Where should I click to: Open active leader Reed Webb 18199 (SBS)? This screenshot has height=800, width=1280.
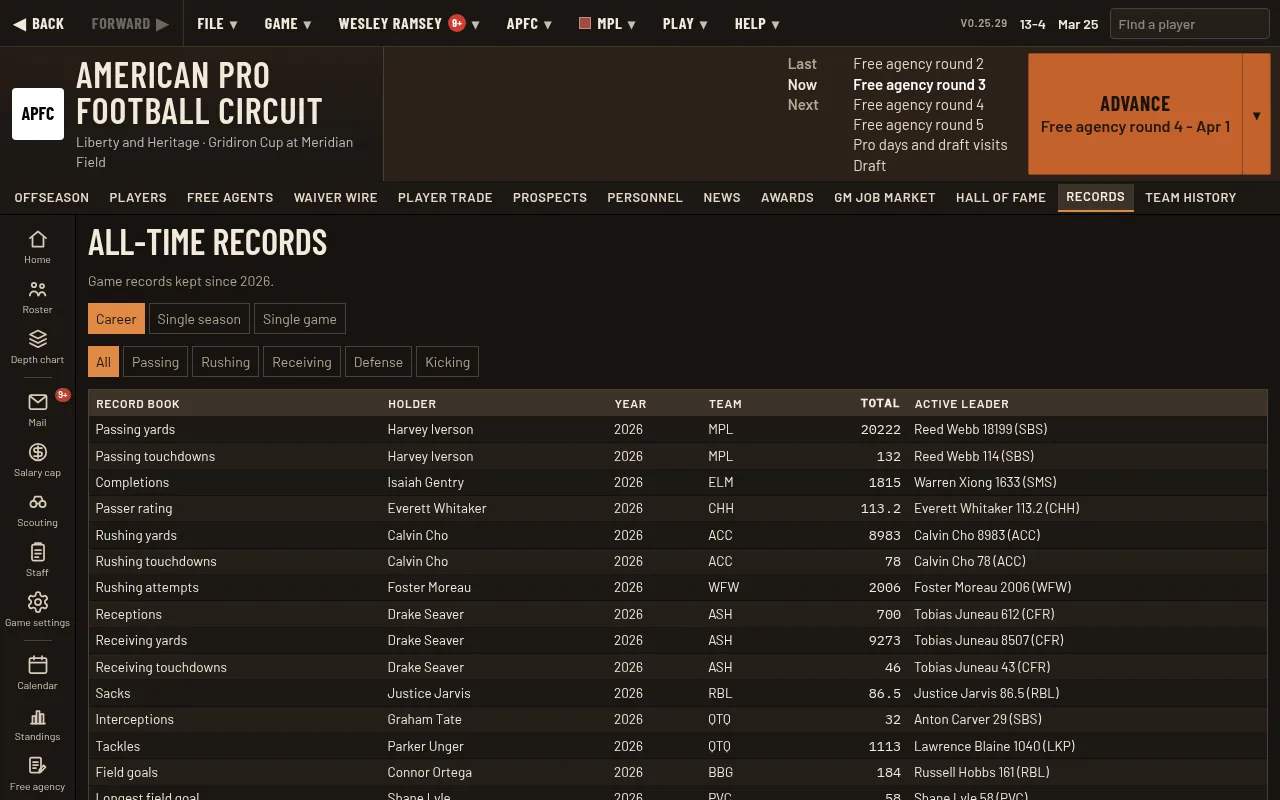981,429
